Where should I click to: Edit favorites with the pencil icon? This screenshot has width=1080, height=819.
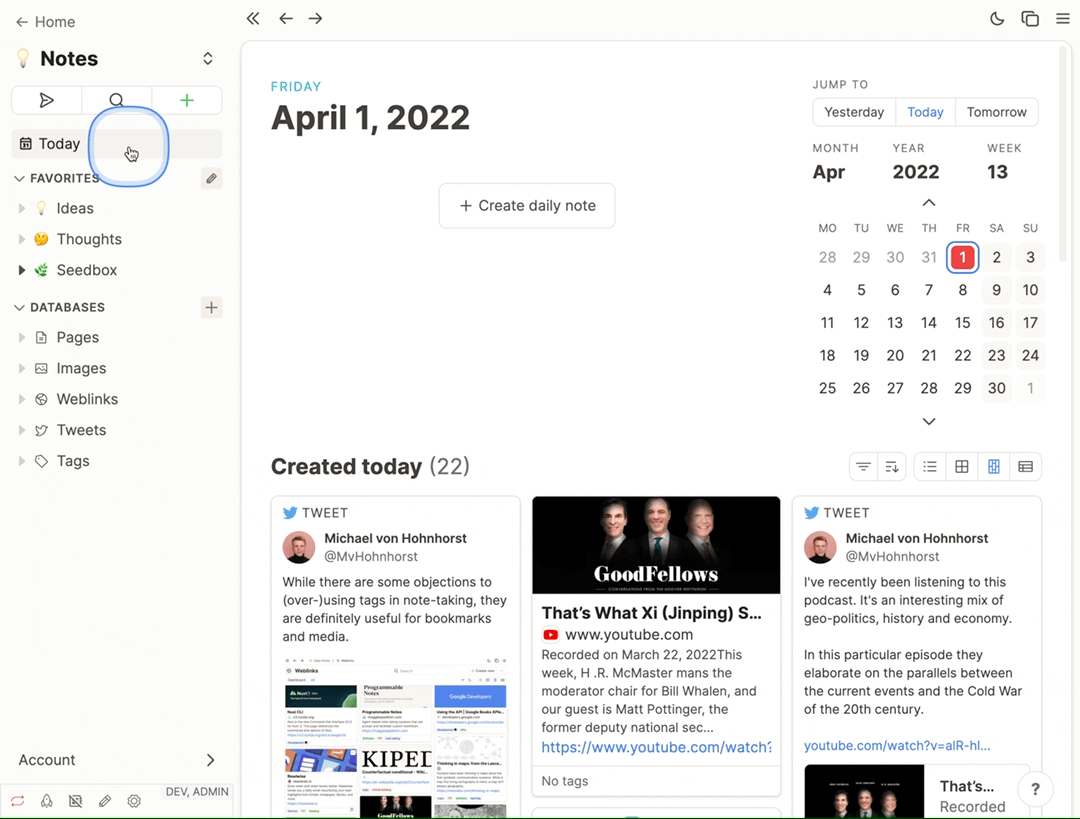(210, 179)
